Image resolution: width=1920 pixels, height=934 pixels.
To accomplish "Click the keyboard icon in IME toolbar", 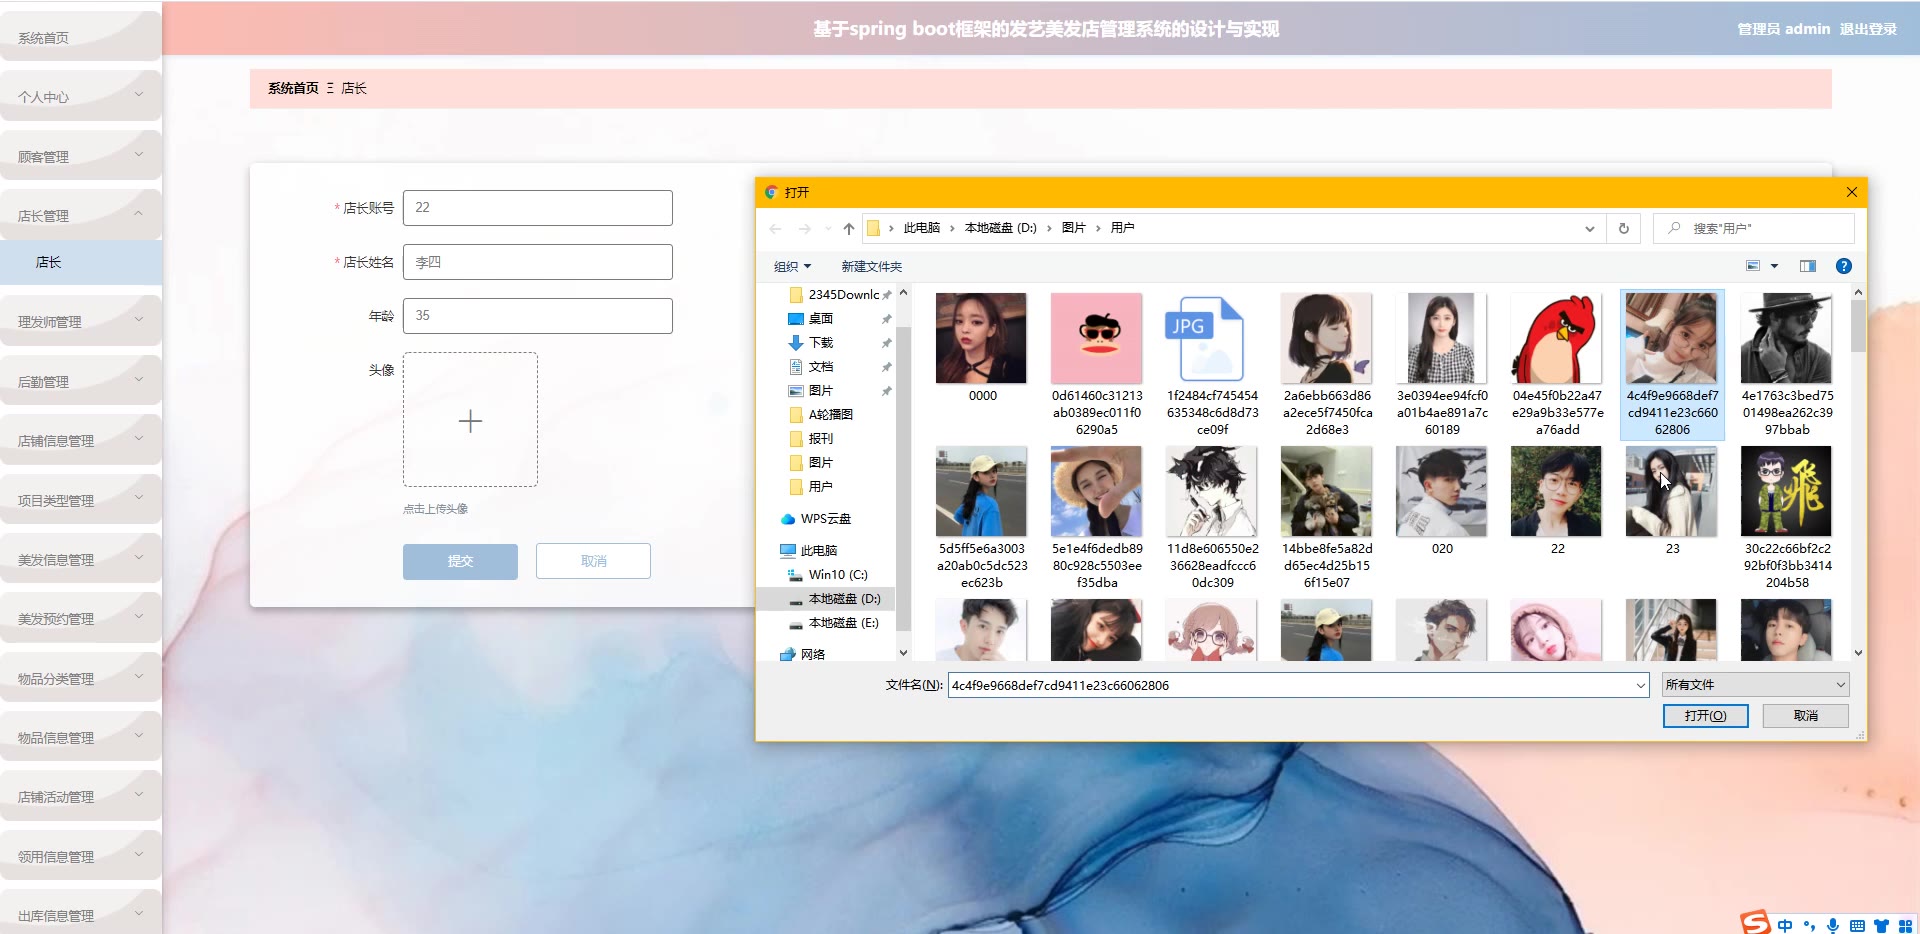I will 1857,926.
